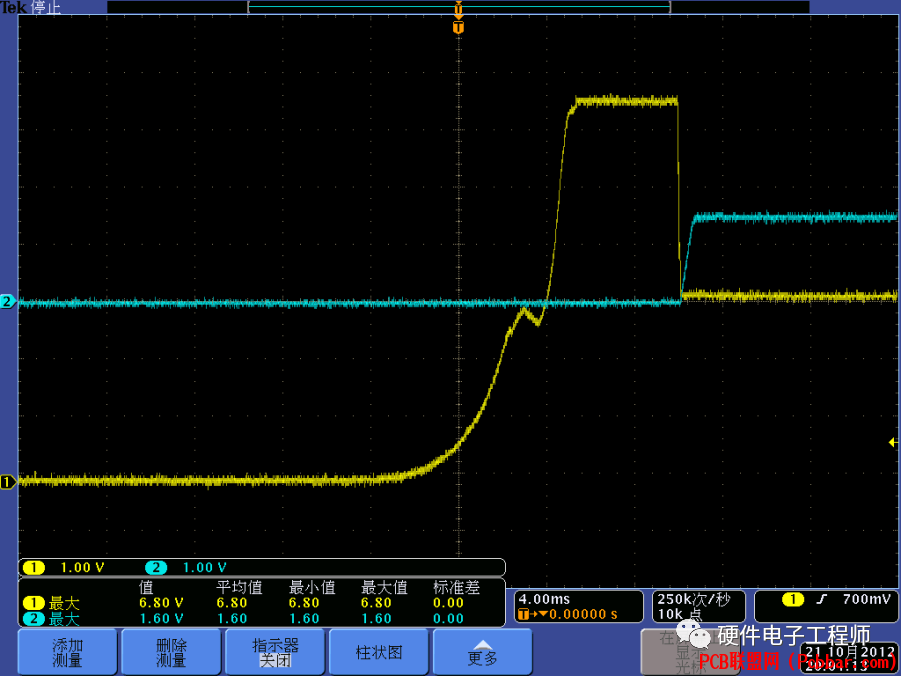Click the small T delay icon by 0.00000 s
Viewport: 901px width, 676px height.
[523, 614]
